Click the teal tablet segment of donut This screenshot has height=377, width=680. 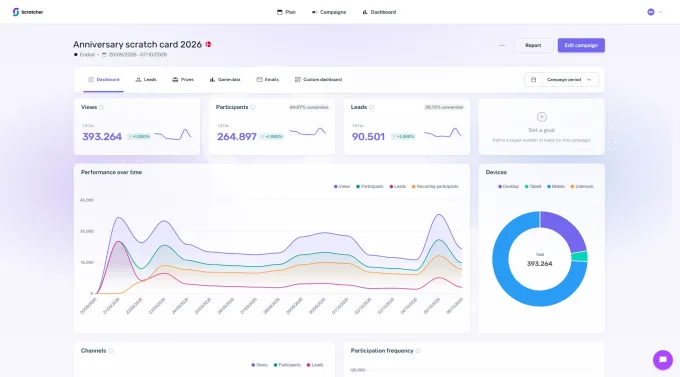[579, 256]
